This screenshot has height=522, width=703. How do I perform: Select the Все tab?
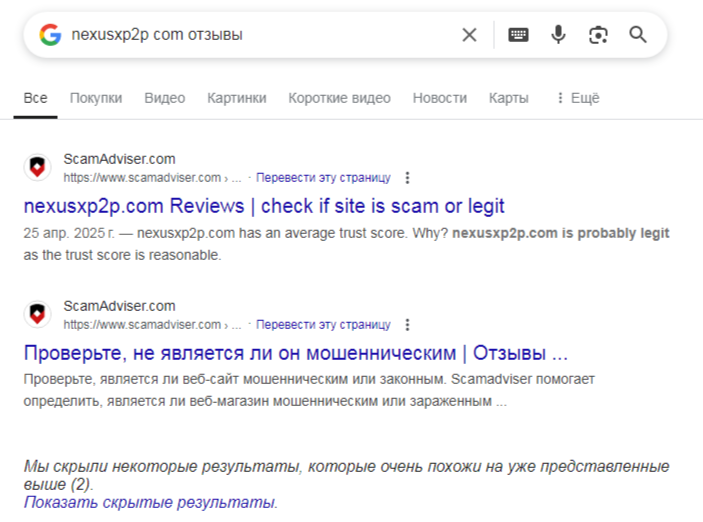pos(35,98)
